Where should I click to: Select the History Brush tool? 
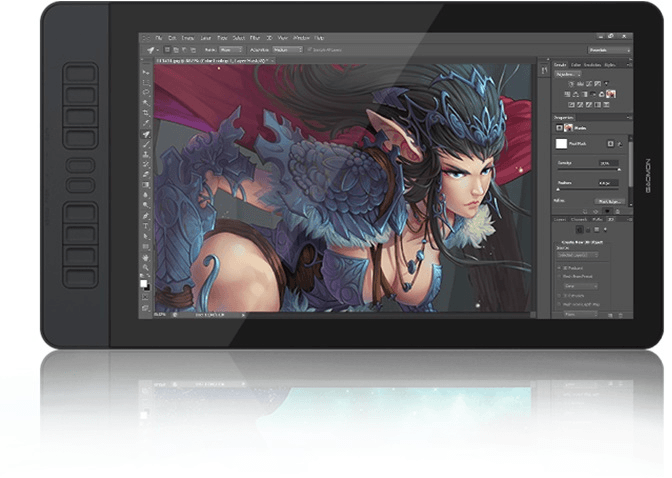tap(146, 165)
